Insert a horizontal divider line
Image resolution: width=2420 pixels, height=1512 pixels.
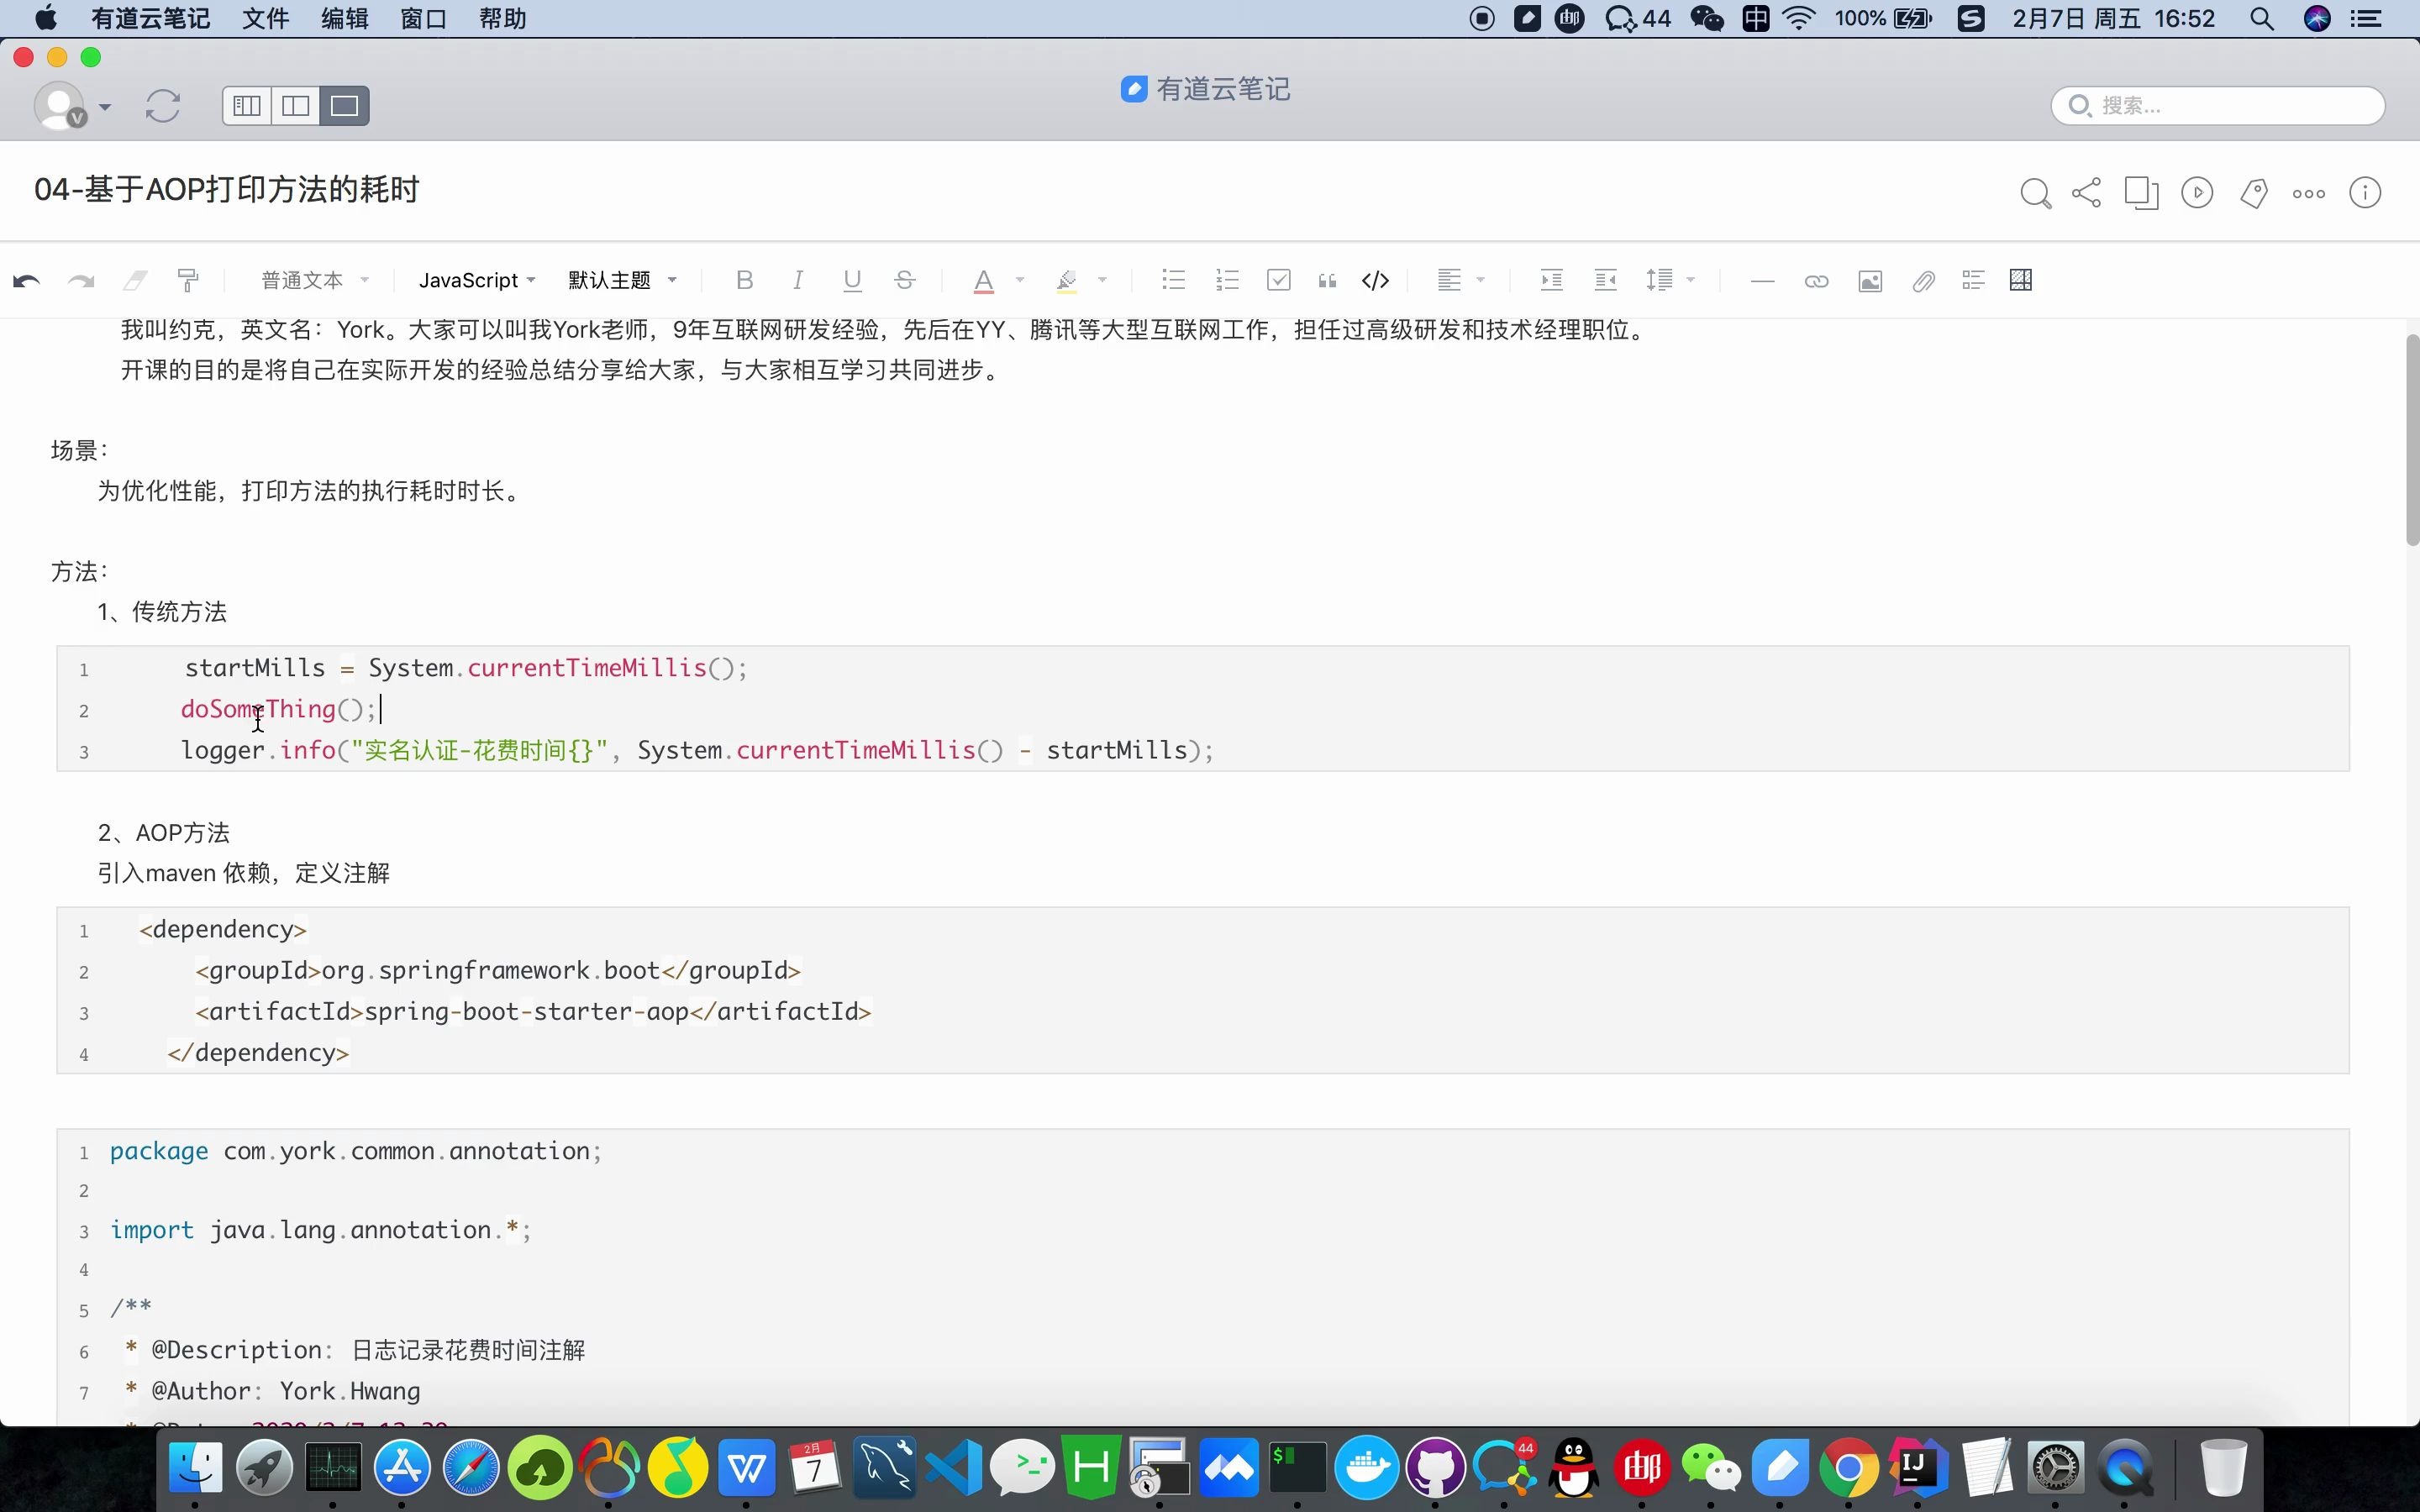pos(1763,281)
